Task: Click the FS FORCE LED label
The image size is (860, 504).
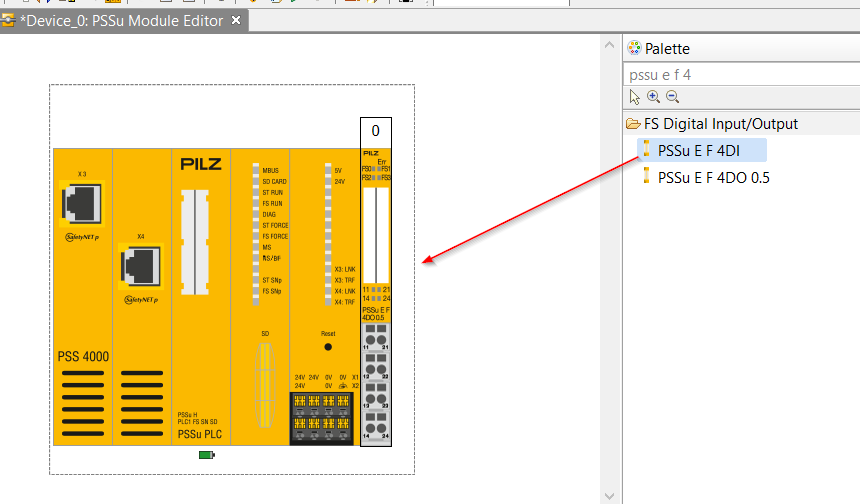Action: click(x=275, y=236)
